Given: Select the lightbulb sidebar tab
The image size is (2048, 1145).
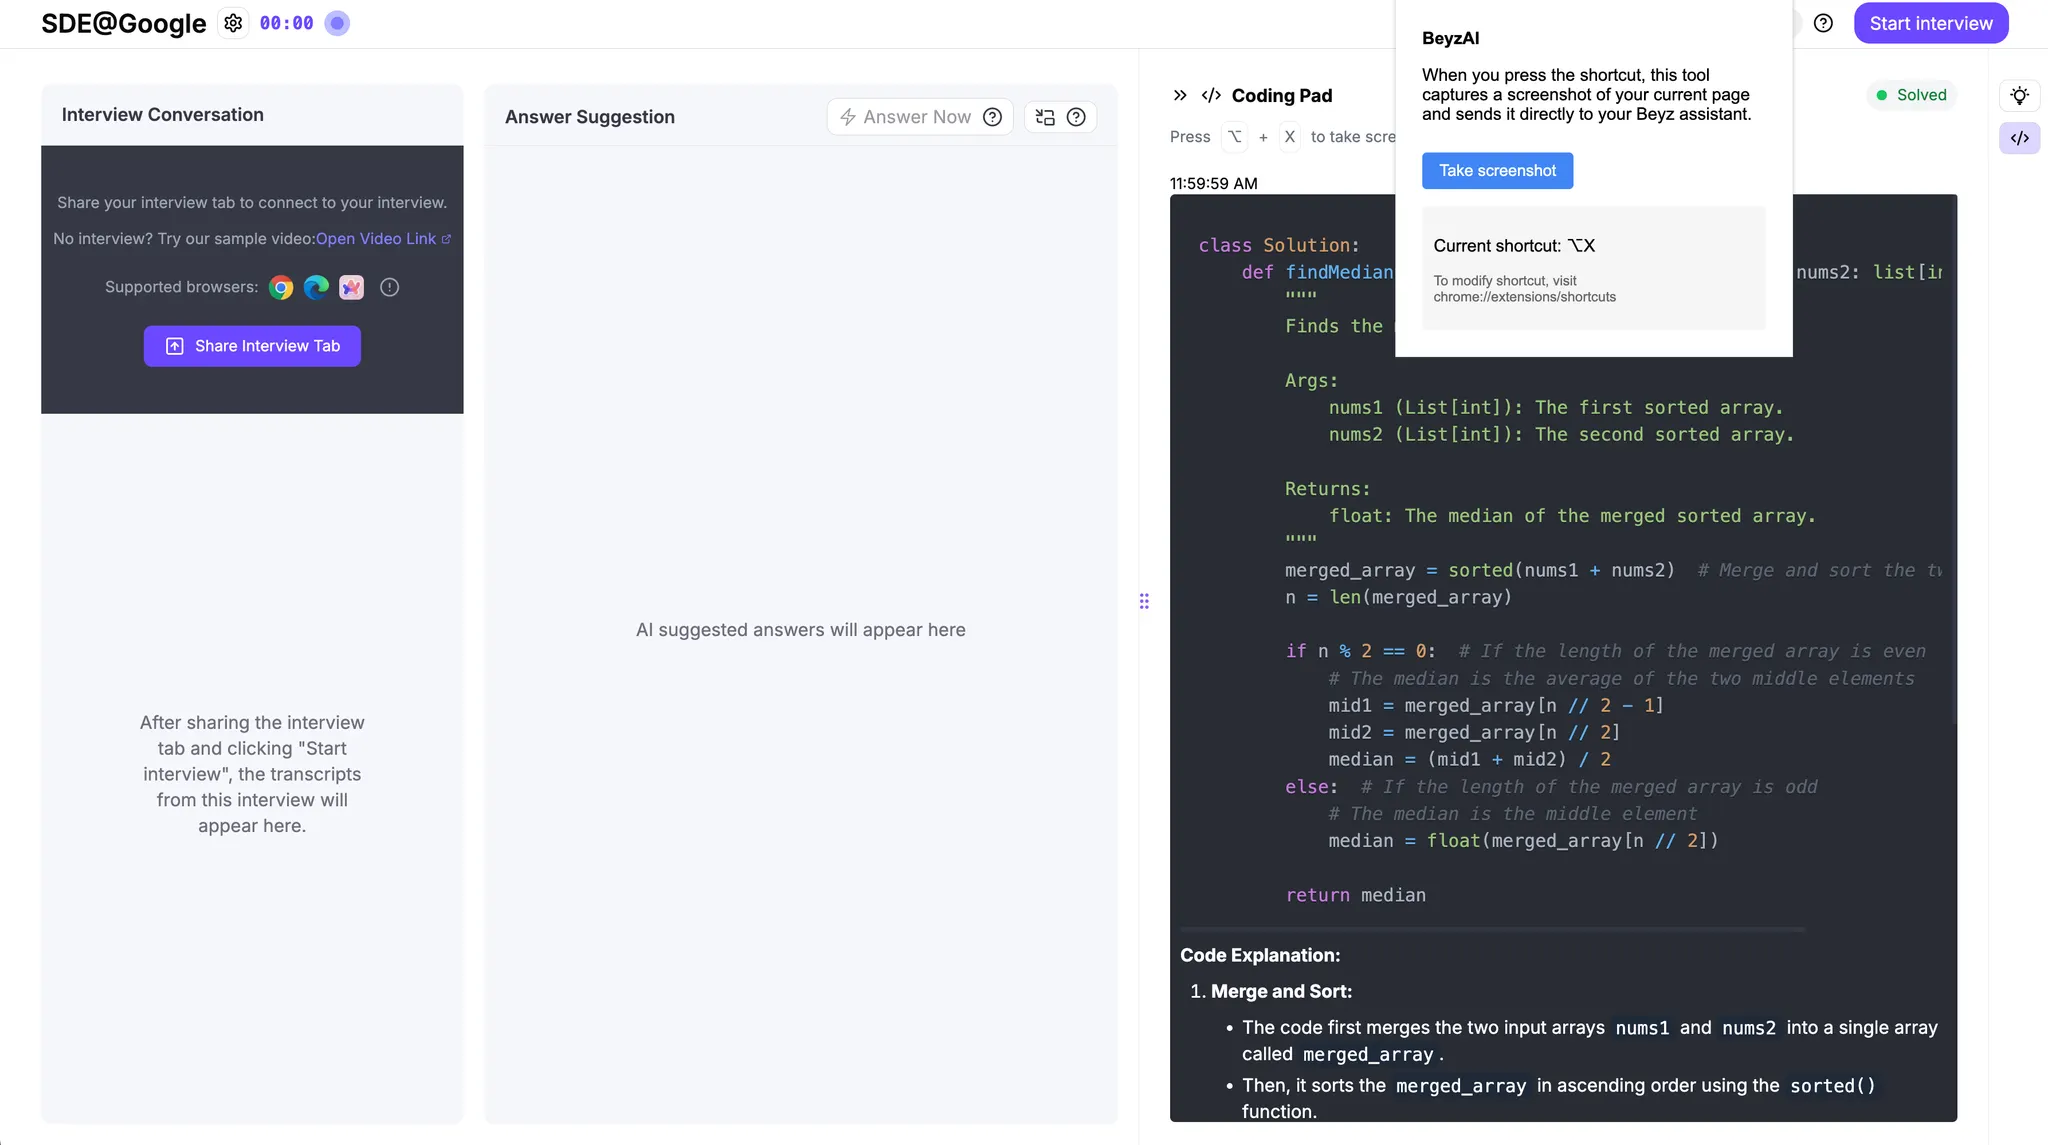Looking at the screenshot, I should point(2019,96).
